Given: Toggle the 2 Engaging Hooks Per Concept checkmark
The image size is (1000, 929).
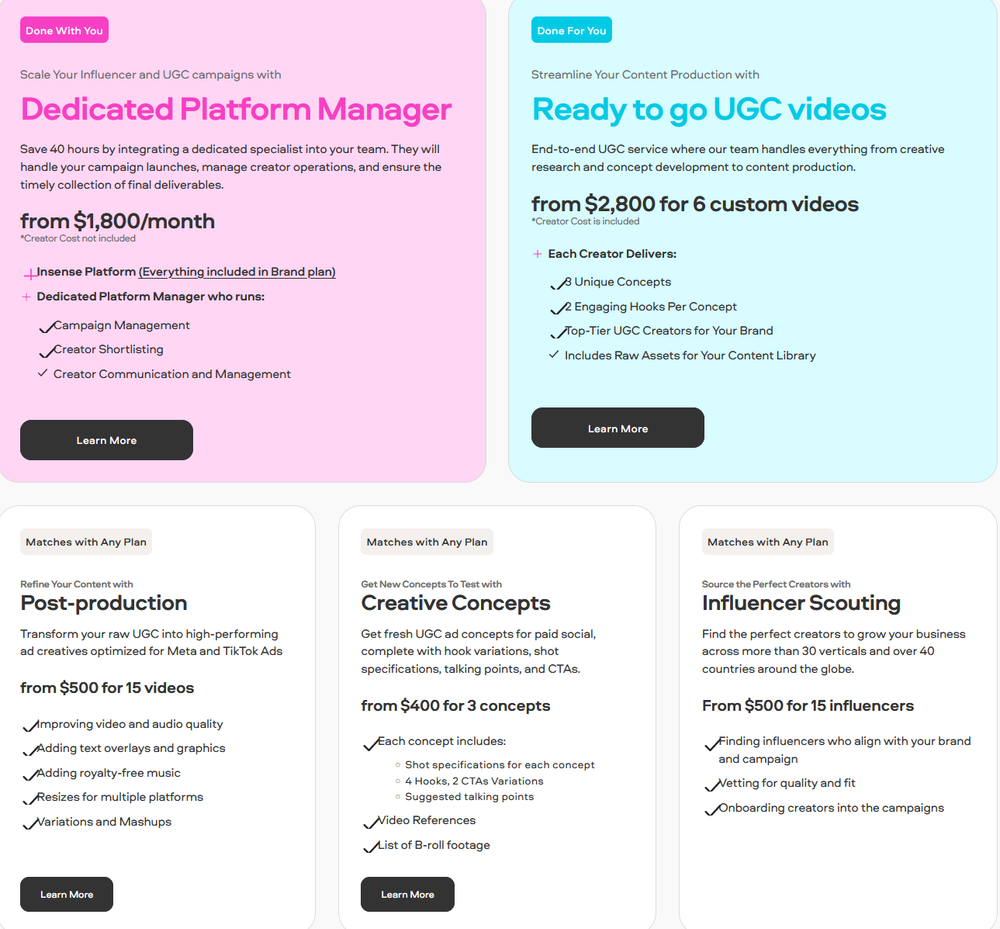Looking at the screenshot, I should [556, 307].
